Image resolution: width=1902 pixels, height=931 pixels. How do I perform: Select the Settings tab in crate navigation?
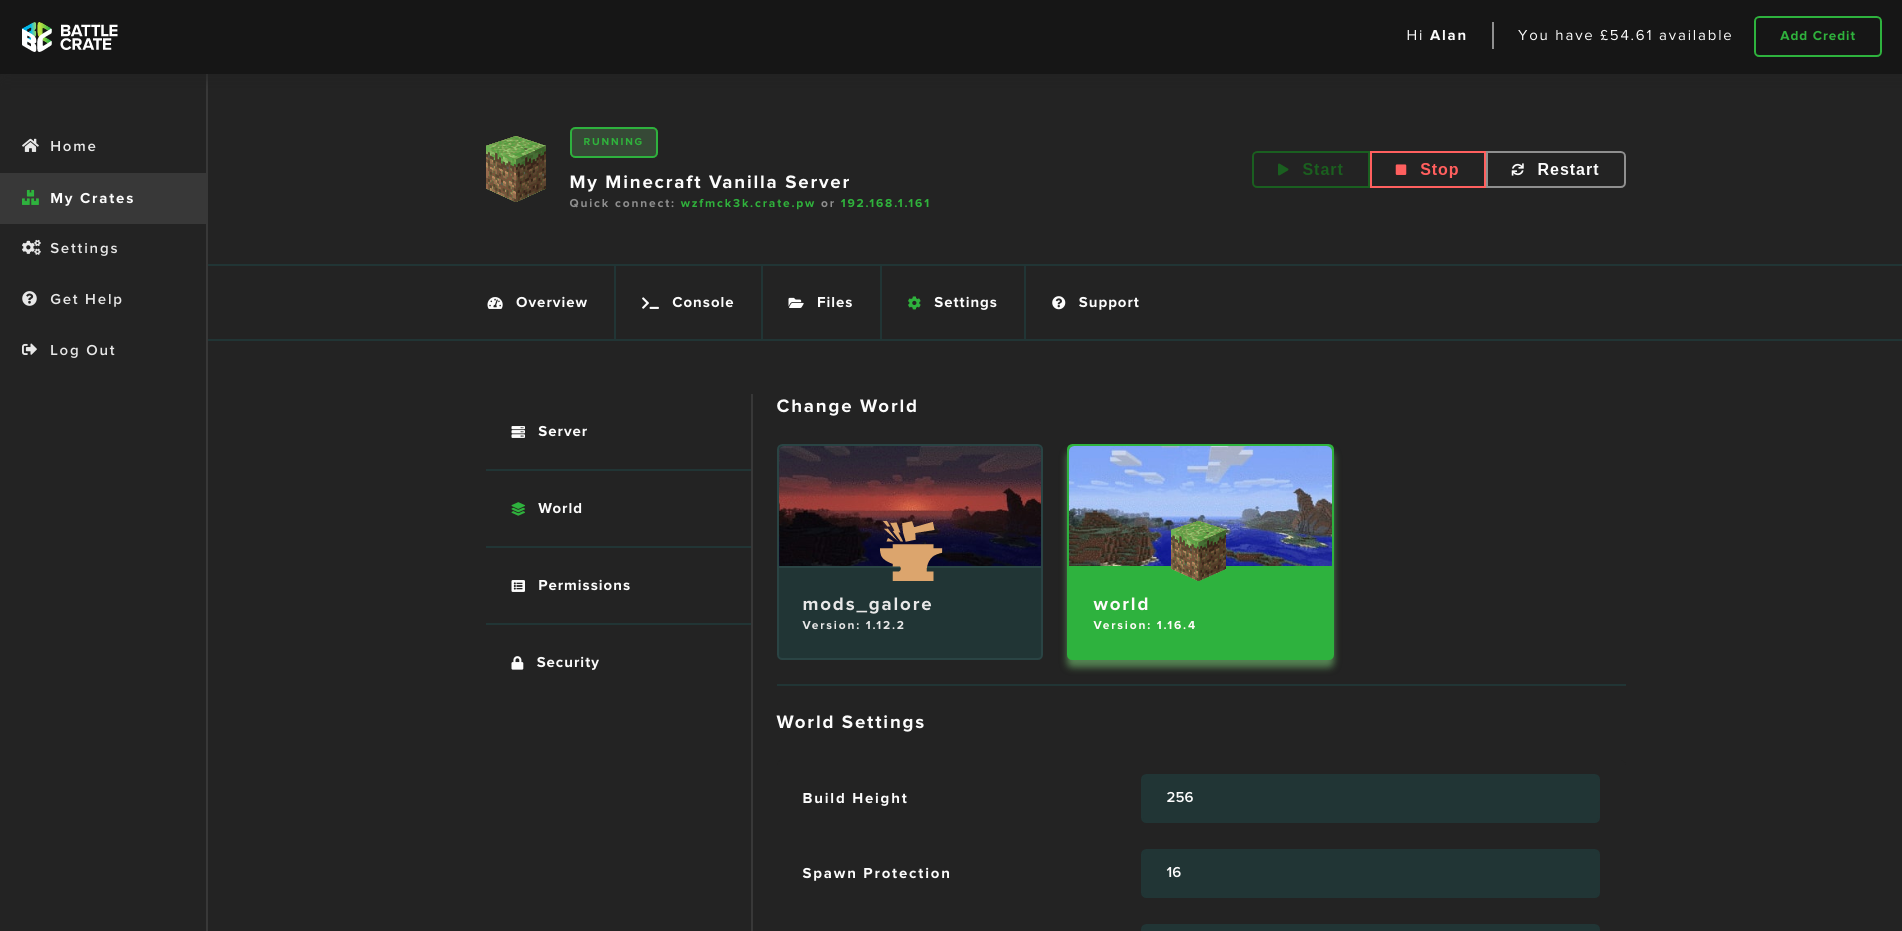[953, 303]
